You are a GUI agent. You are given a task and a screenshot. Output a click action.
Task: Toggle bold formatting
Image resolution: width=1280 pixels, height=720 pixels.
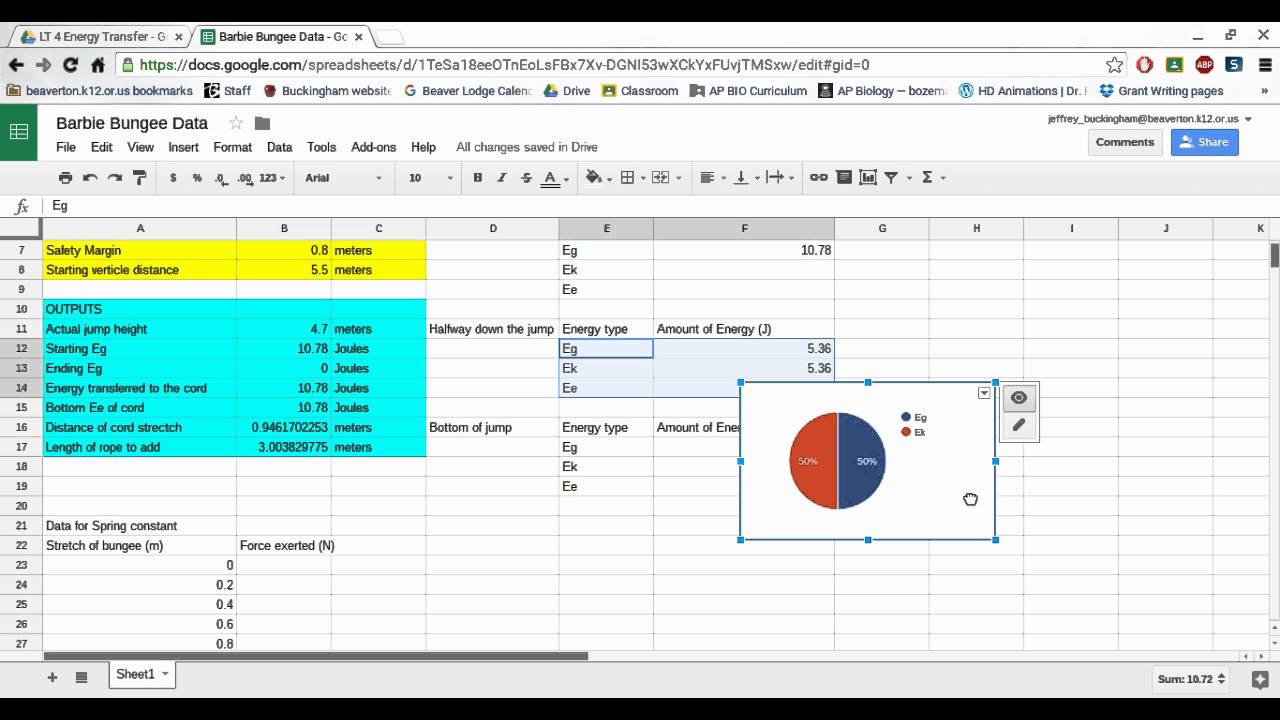coord(477,178)
